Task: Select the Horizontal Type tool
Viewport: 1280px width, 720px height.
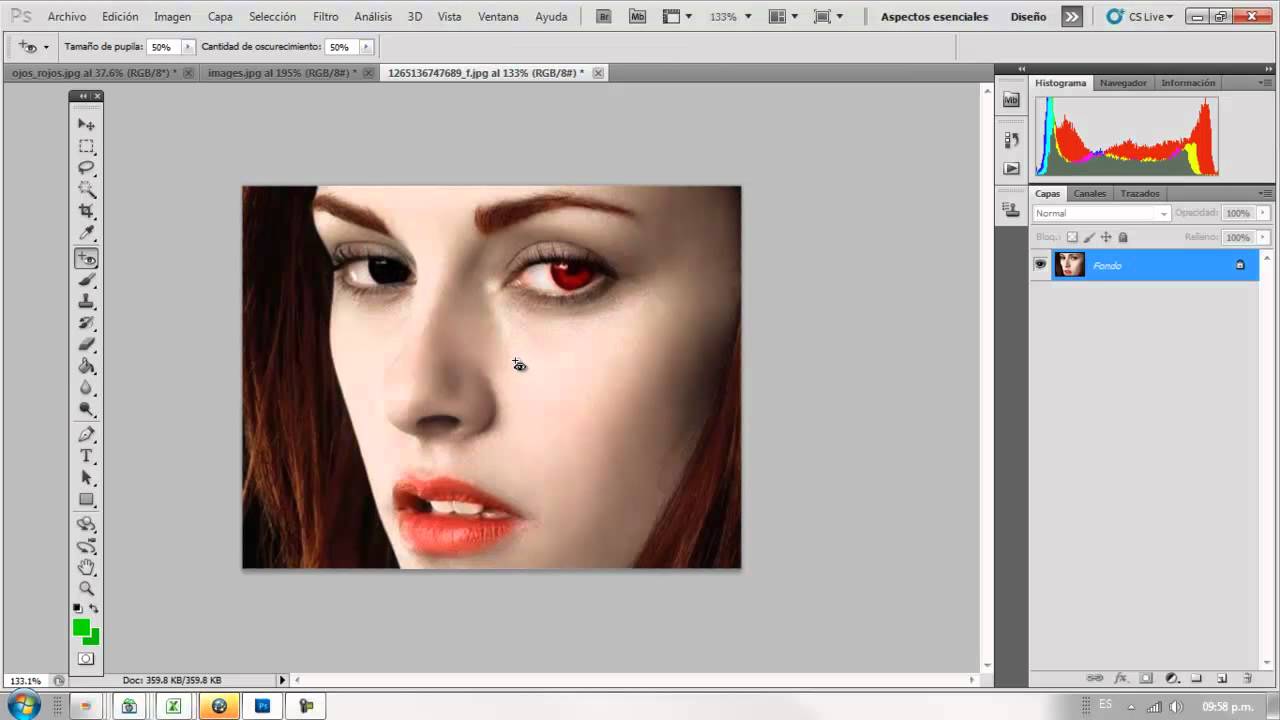Action: [x=87, y=456]
